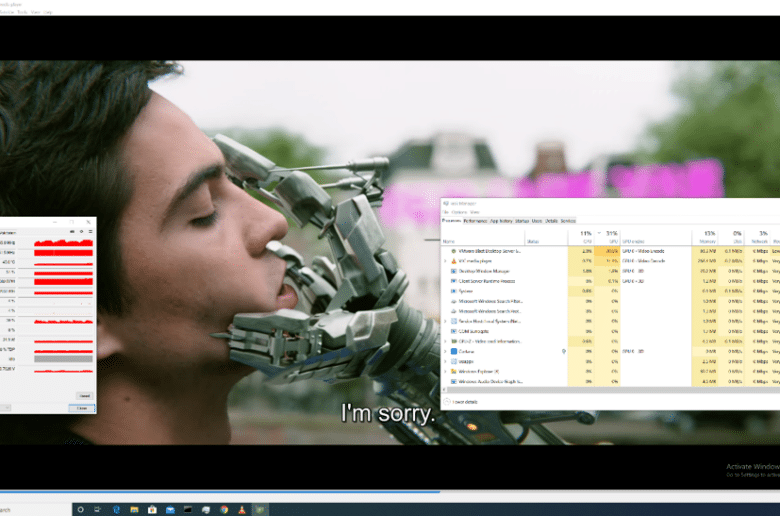Sort processes by the Network column header
This screenshot has width=780, height=516.
tap(758, 237)
